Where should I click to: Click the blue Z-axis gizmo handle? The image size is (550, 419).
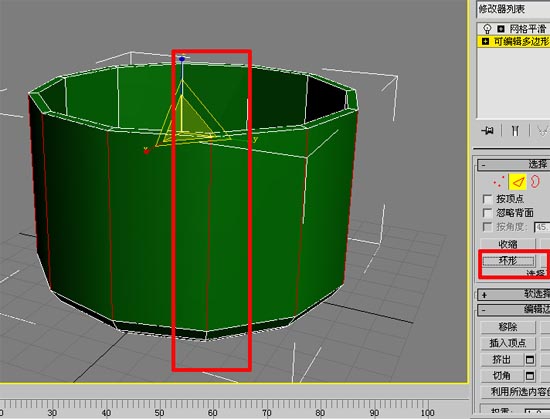[182, 59]
